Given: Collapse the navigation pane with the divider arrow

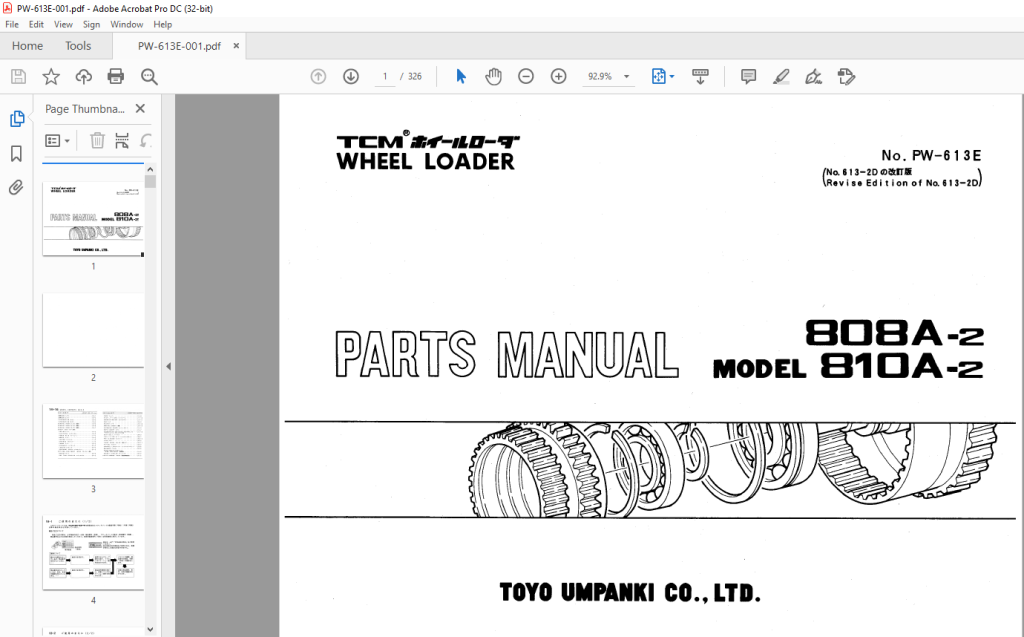Looking at the screenshot, I should tap(168, 367).
